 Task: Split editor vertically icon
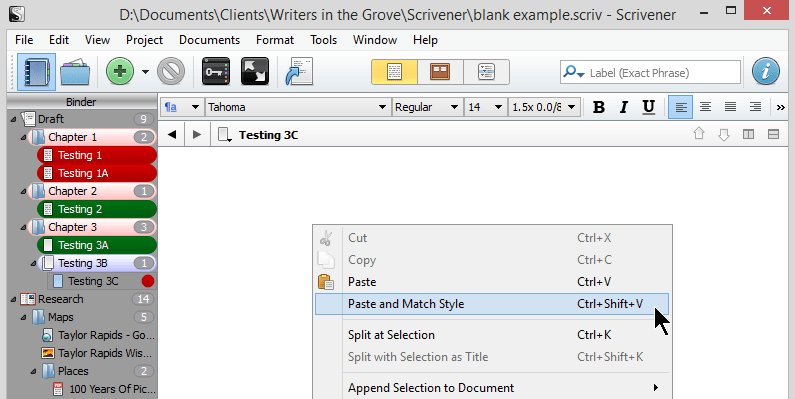[x=748, y=134]
